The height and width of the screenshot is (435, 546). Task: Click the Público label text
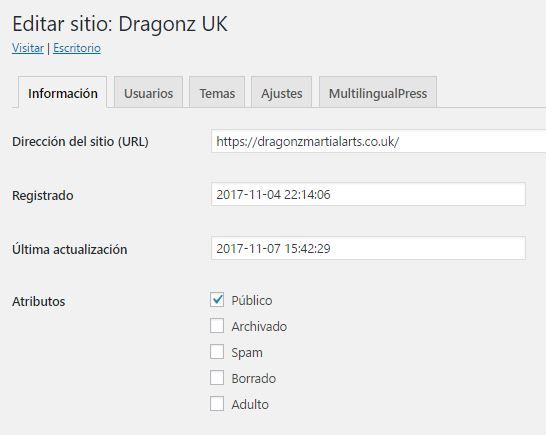[x=252, y=300]
